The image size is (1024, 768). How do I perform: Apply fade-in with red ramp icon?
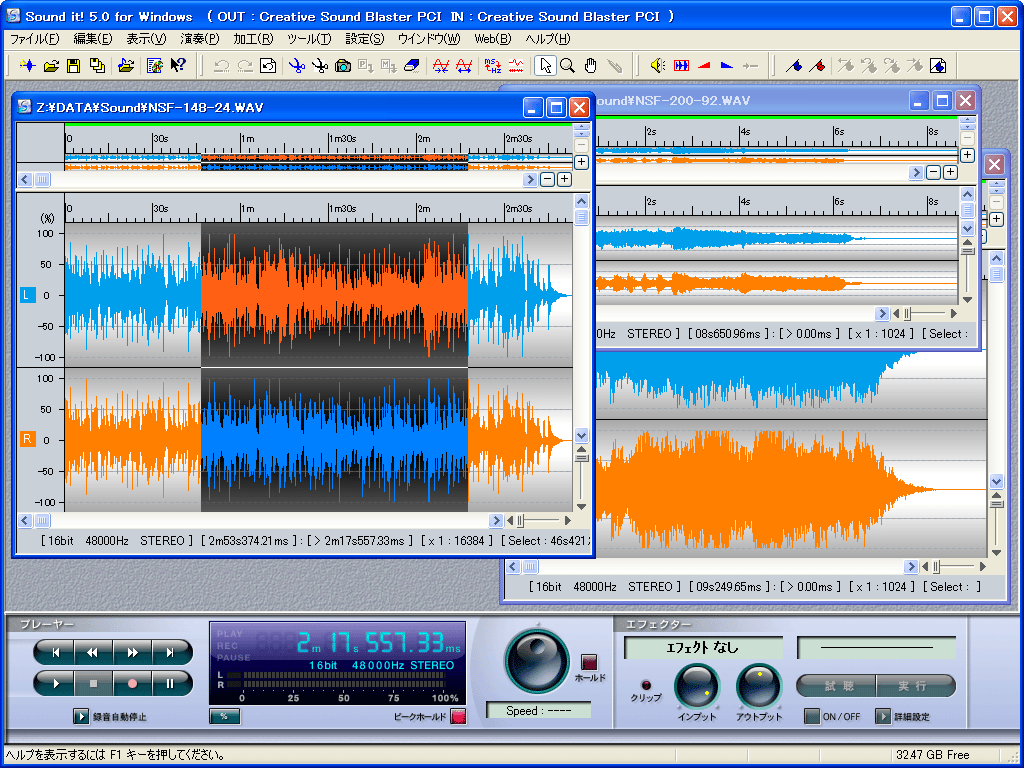click(x=704, y=65)
